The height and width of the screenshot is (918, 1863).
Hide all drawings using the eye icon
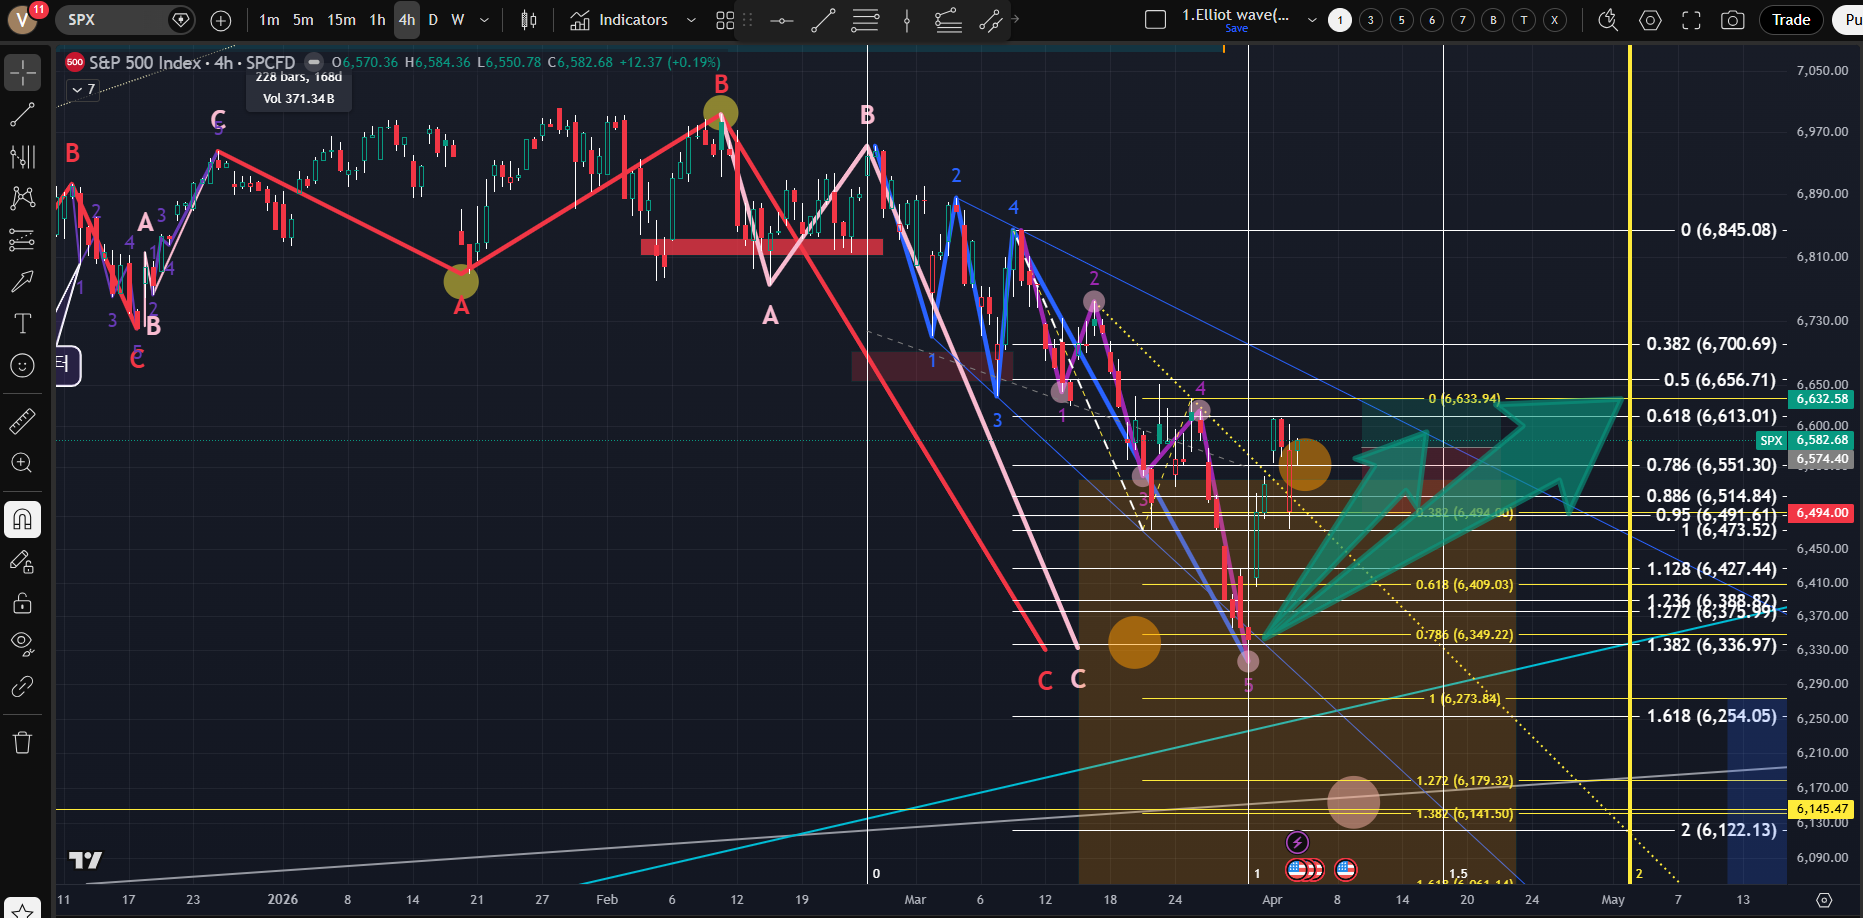(22, 643)
